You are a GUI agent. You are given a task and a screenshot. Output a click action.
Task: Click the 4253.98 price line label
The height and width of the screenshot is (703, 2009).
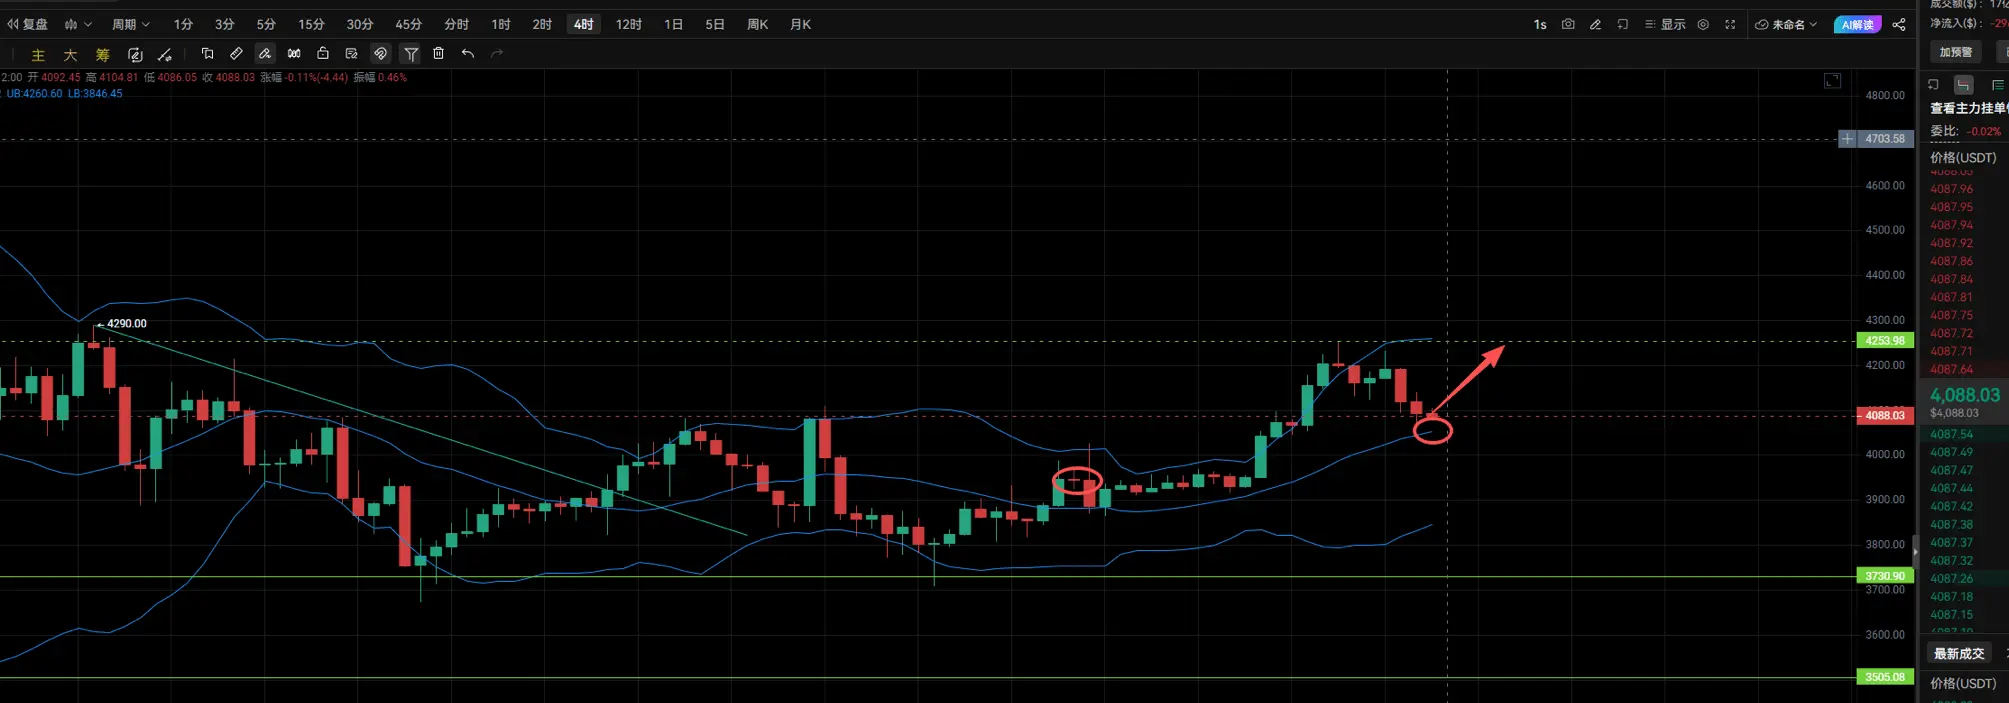tap(1885, 340)
